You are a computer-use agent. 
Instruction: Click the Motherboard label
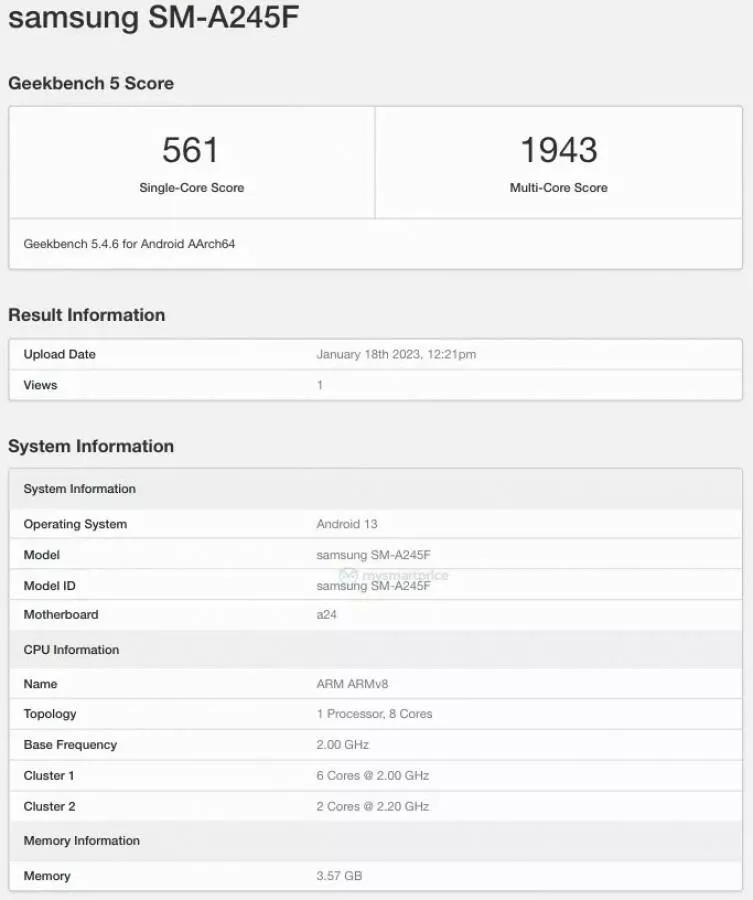pyautogui.click(x=61, y=615)
